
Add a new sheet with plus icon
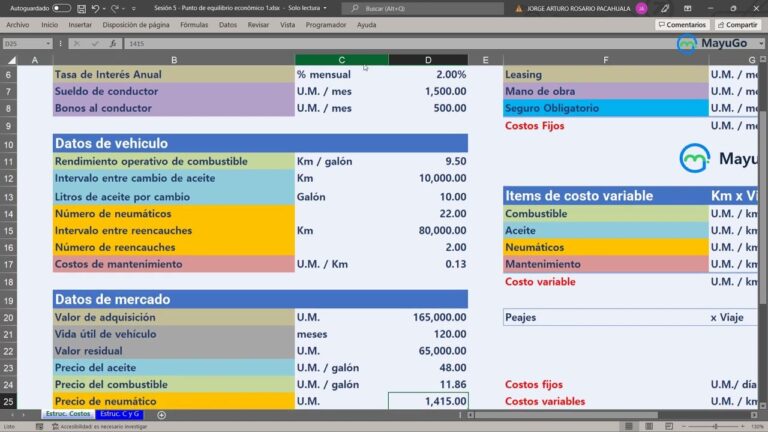click(x=162, y=414)
